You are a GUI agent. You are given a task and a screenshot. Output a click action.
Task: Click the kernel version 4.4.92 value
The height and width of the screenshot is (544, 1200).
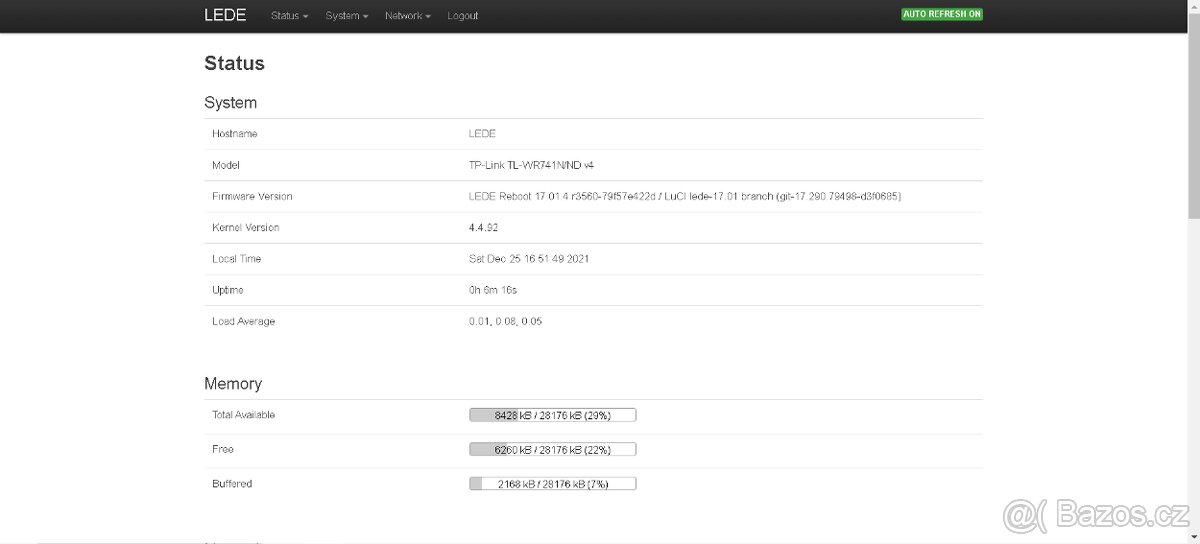tap(486, 228)
